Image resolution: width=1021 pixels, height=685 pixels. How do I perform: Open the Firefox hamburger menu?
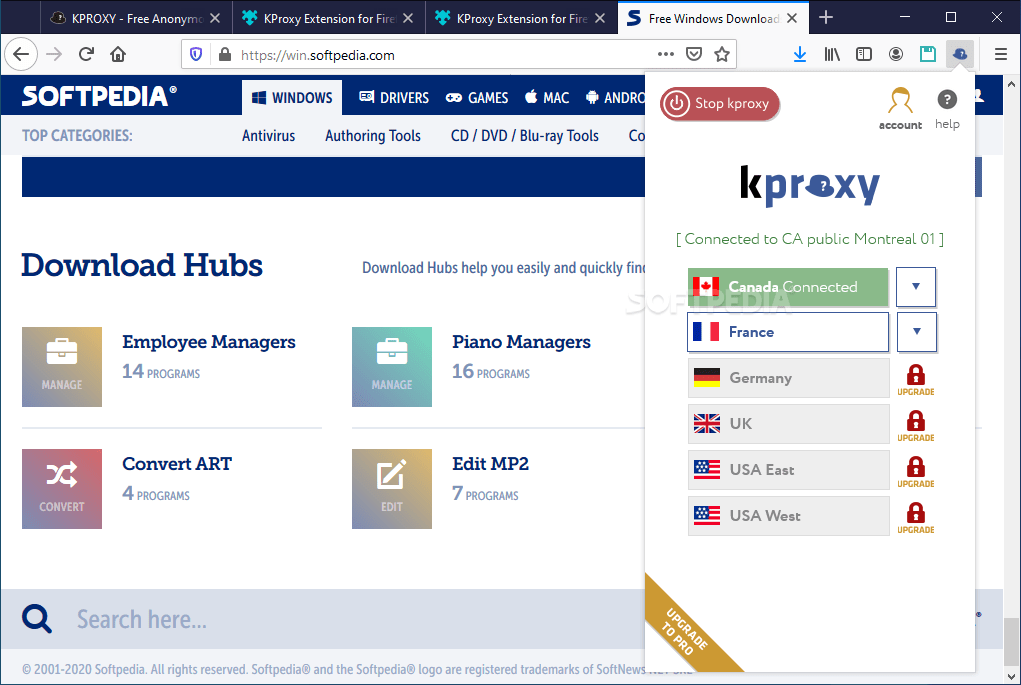point(1001,54)
